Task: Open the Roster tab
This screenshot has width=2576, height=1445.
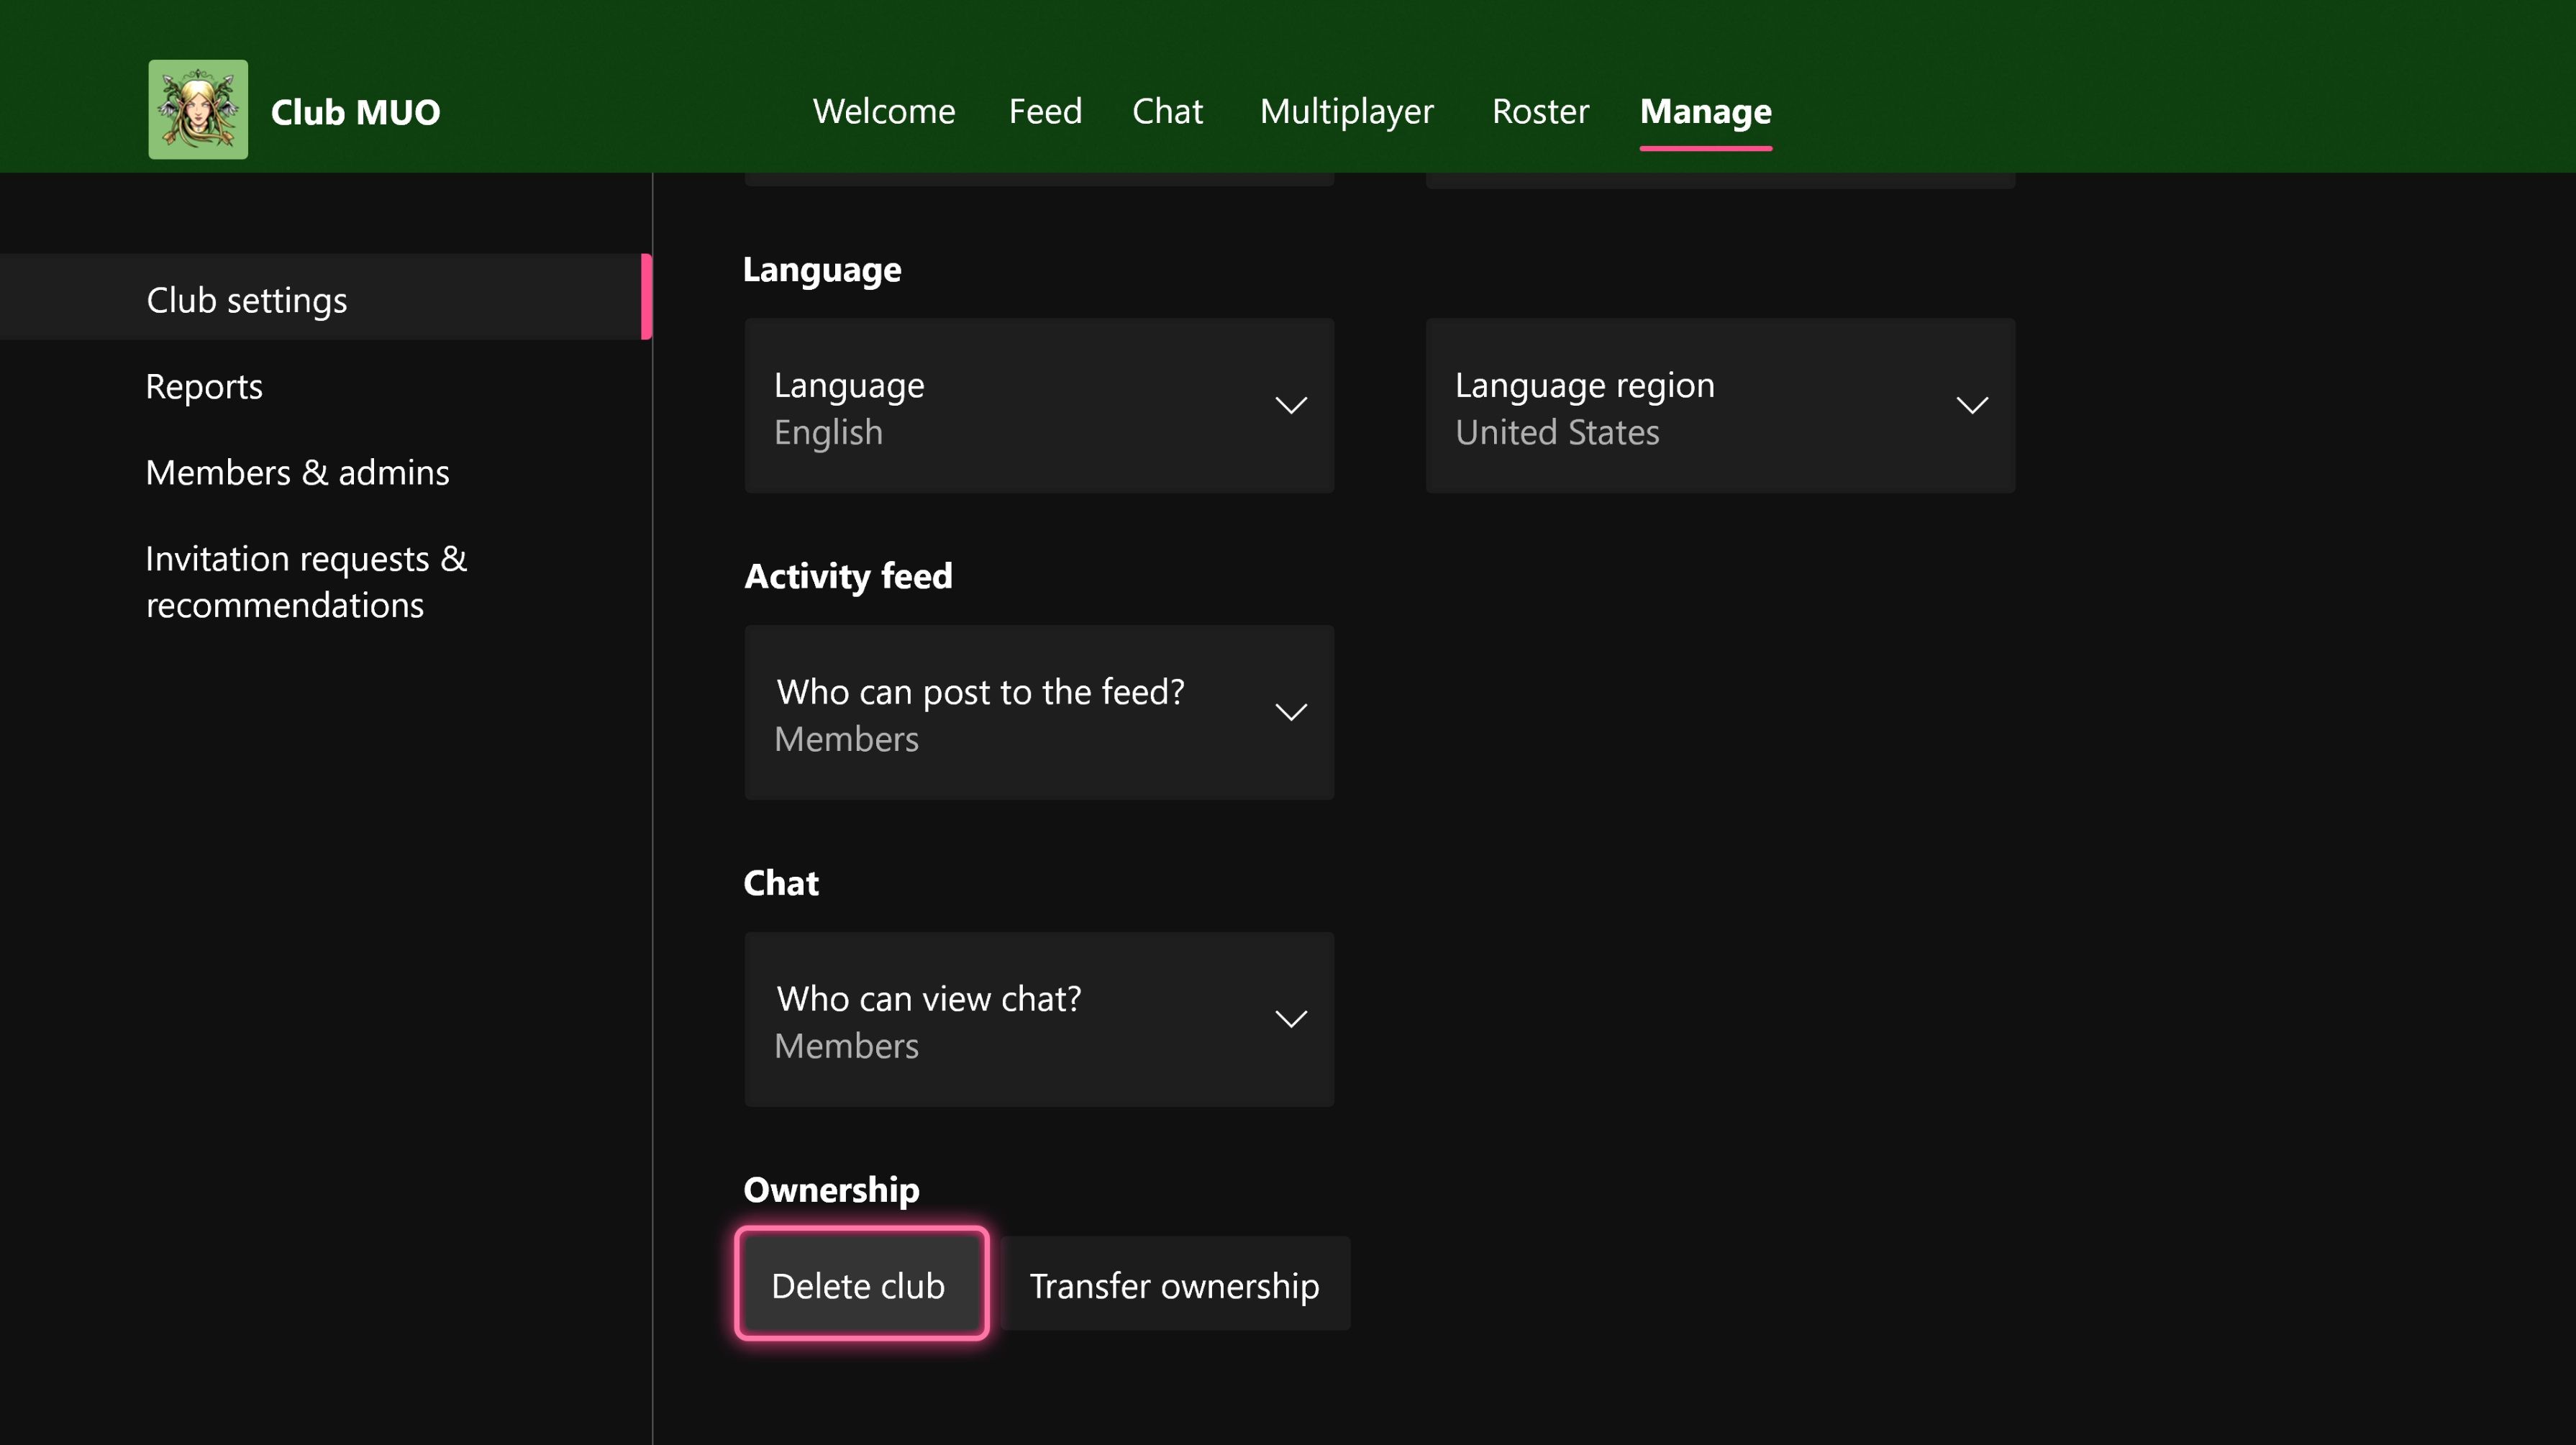Action: 1539,111
